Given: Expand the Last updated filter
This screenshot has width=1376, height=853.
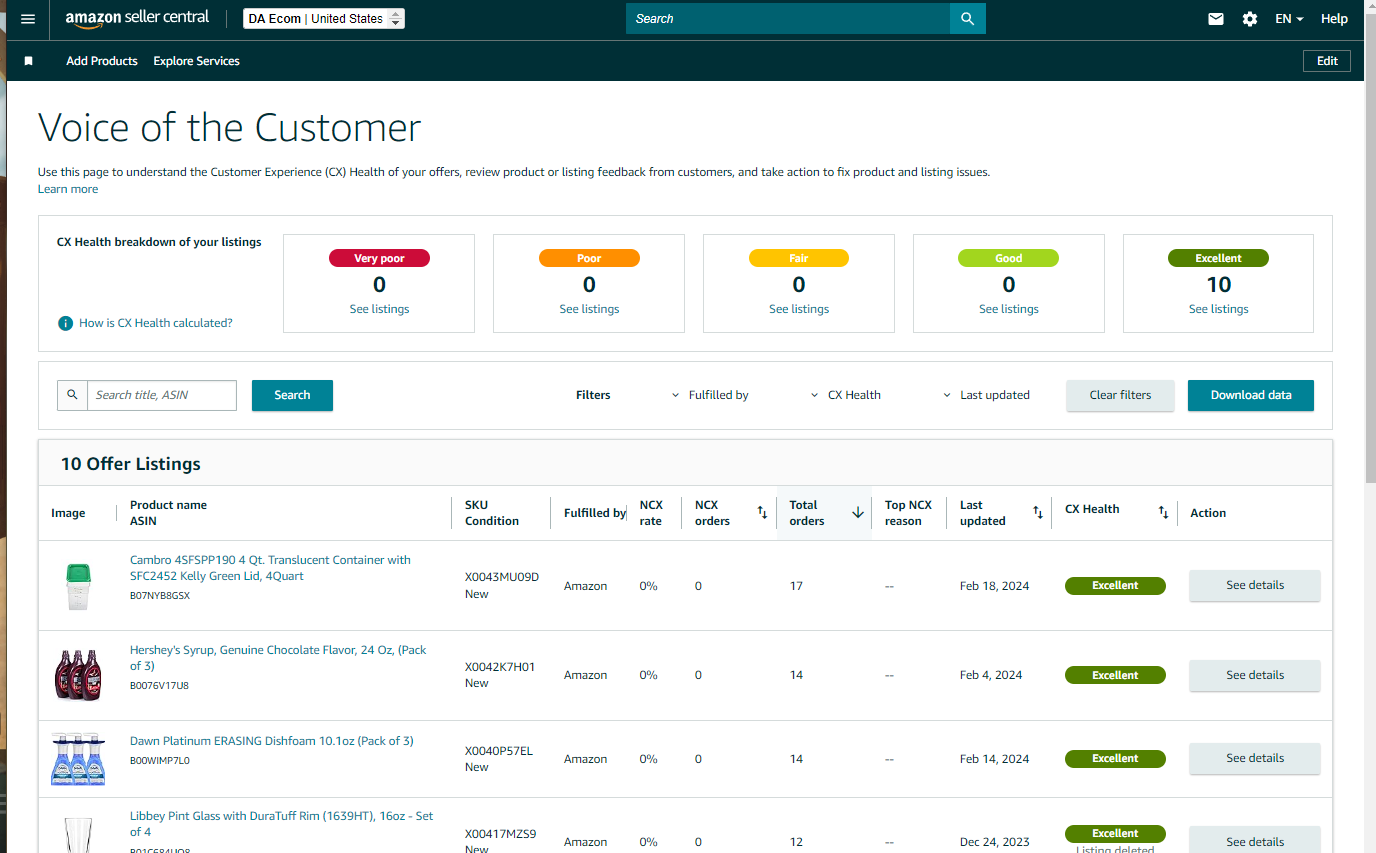Looking at the screenshot, I should [986, 395].
